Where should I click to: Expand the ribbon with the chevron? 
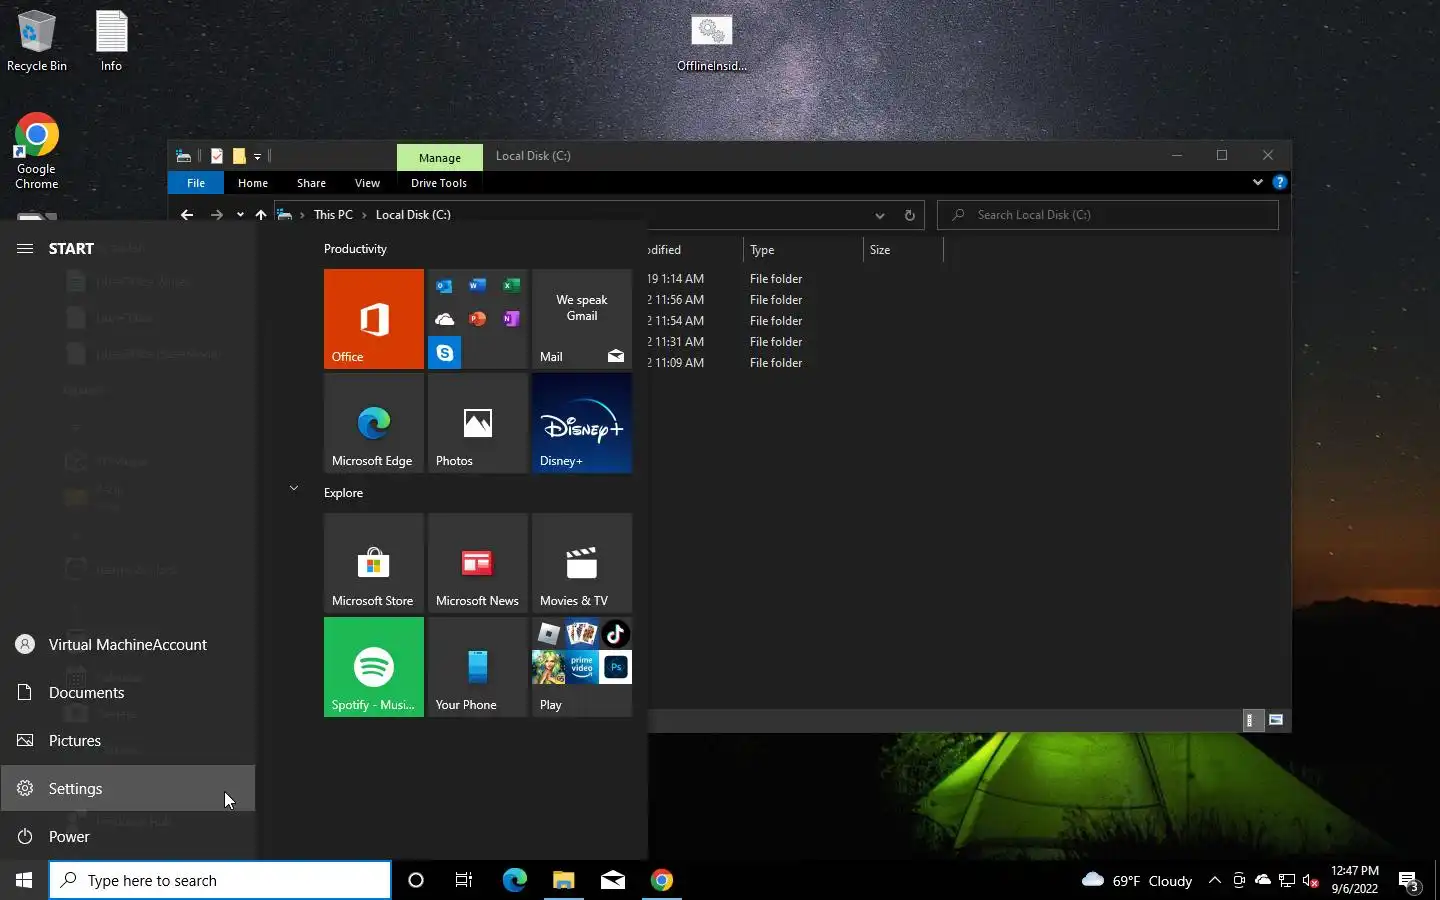[1257, 182]
